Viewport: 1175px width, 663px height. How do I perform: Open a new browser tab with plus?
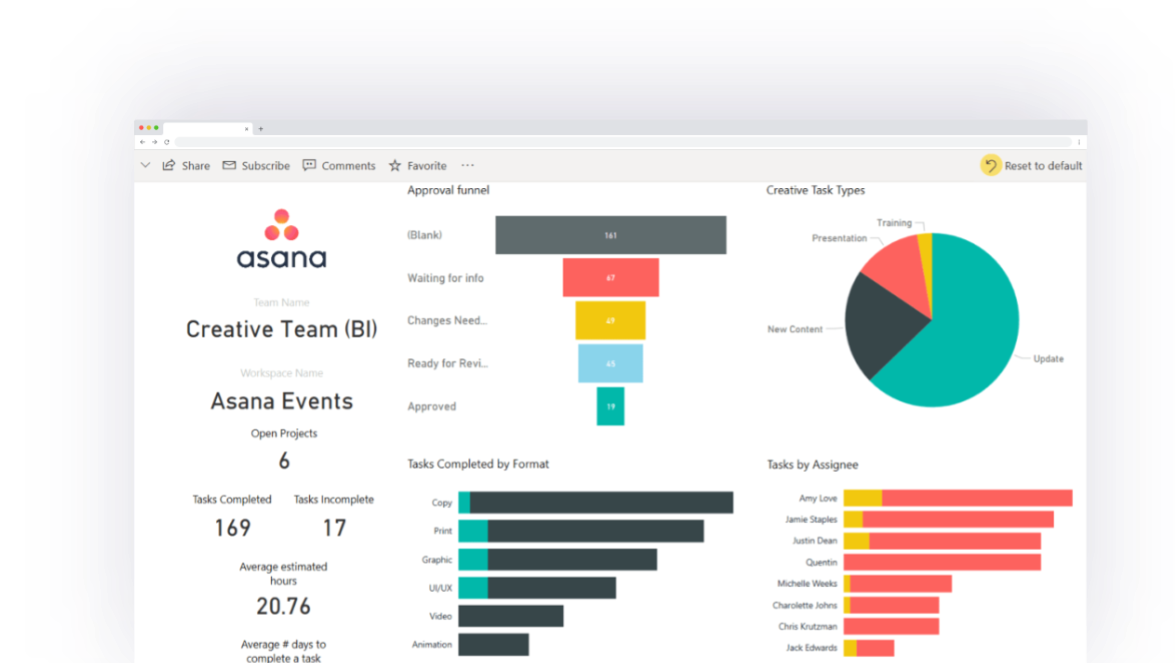click(261, 129)
